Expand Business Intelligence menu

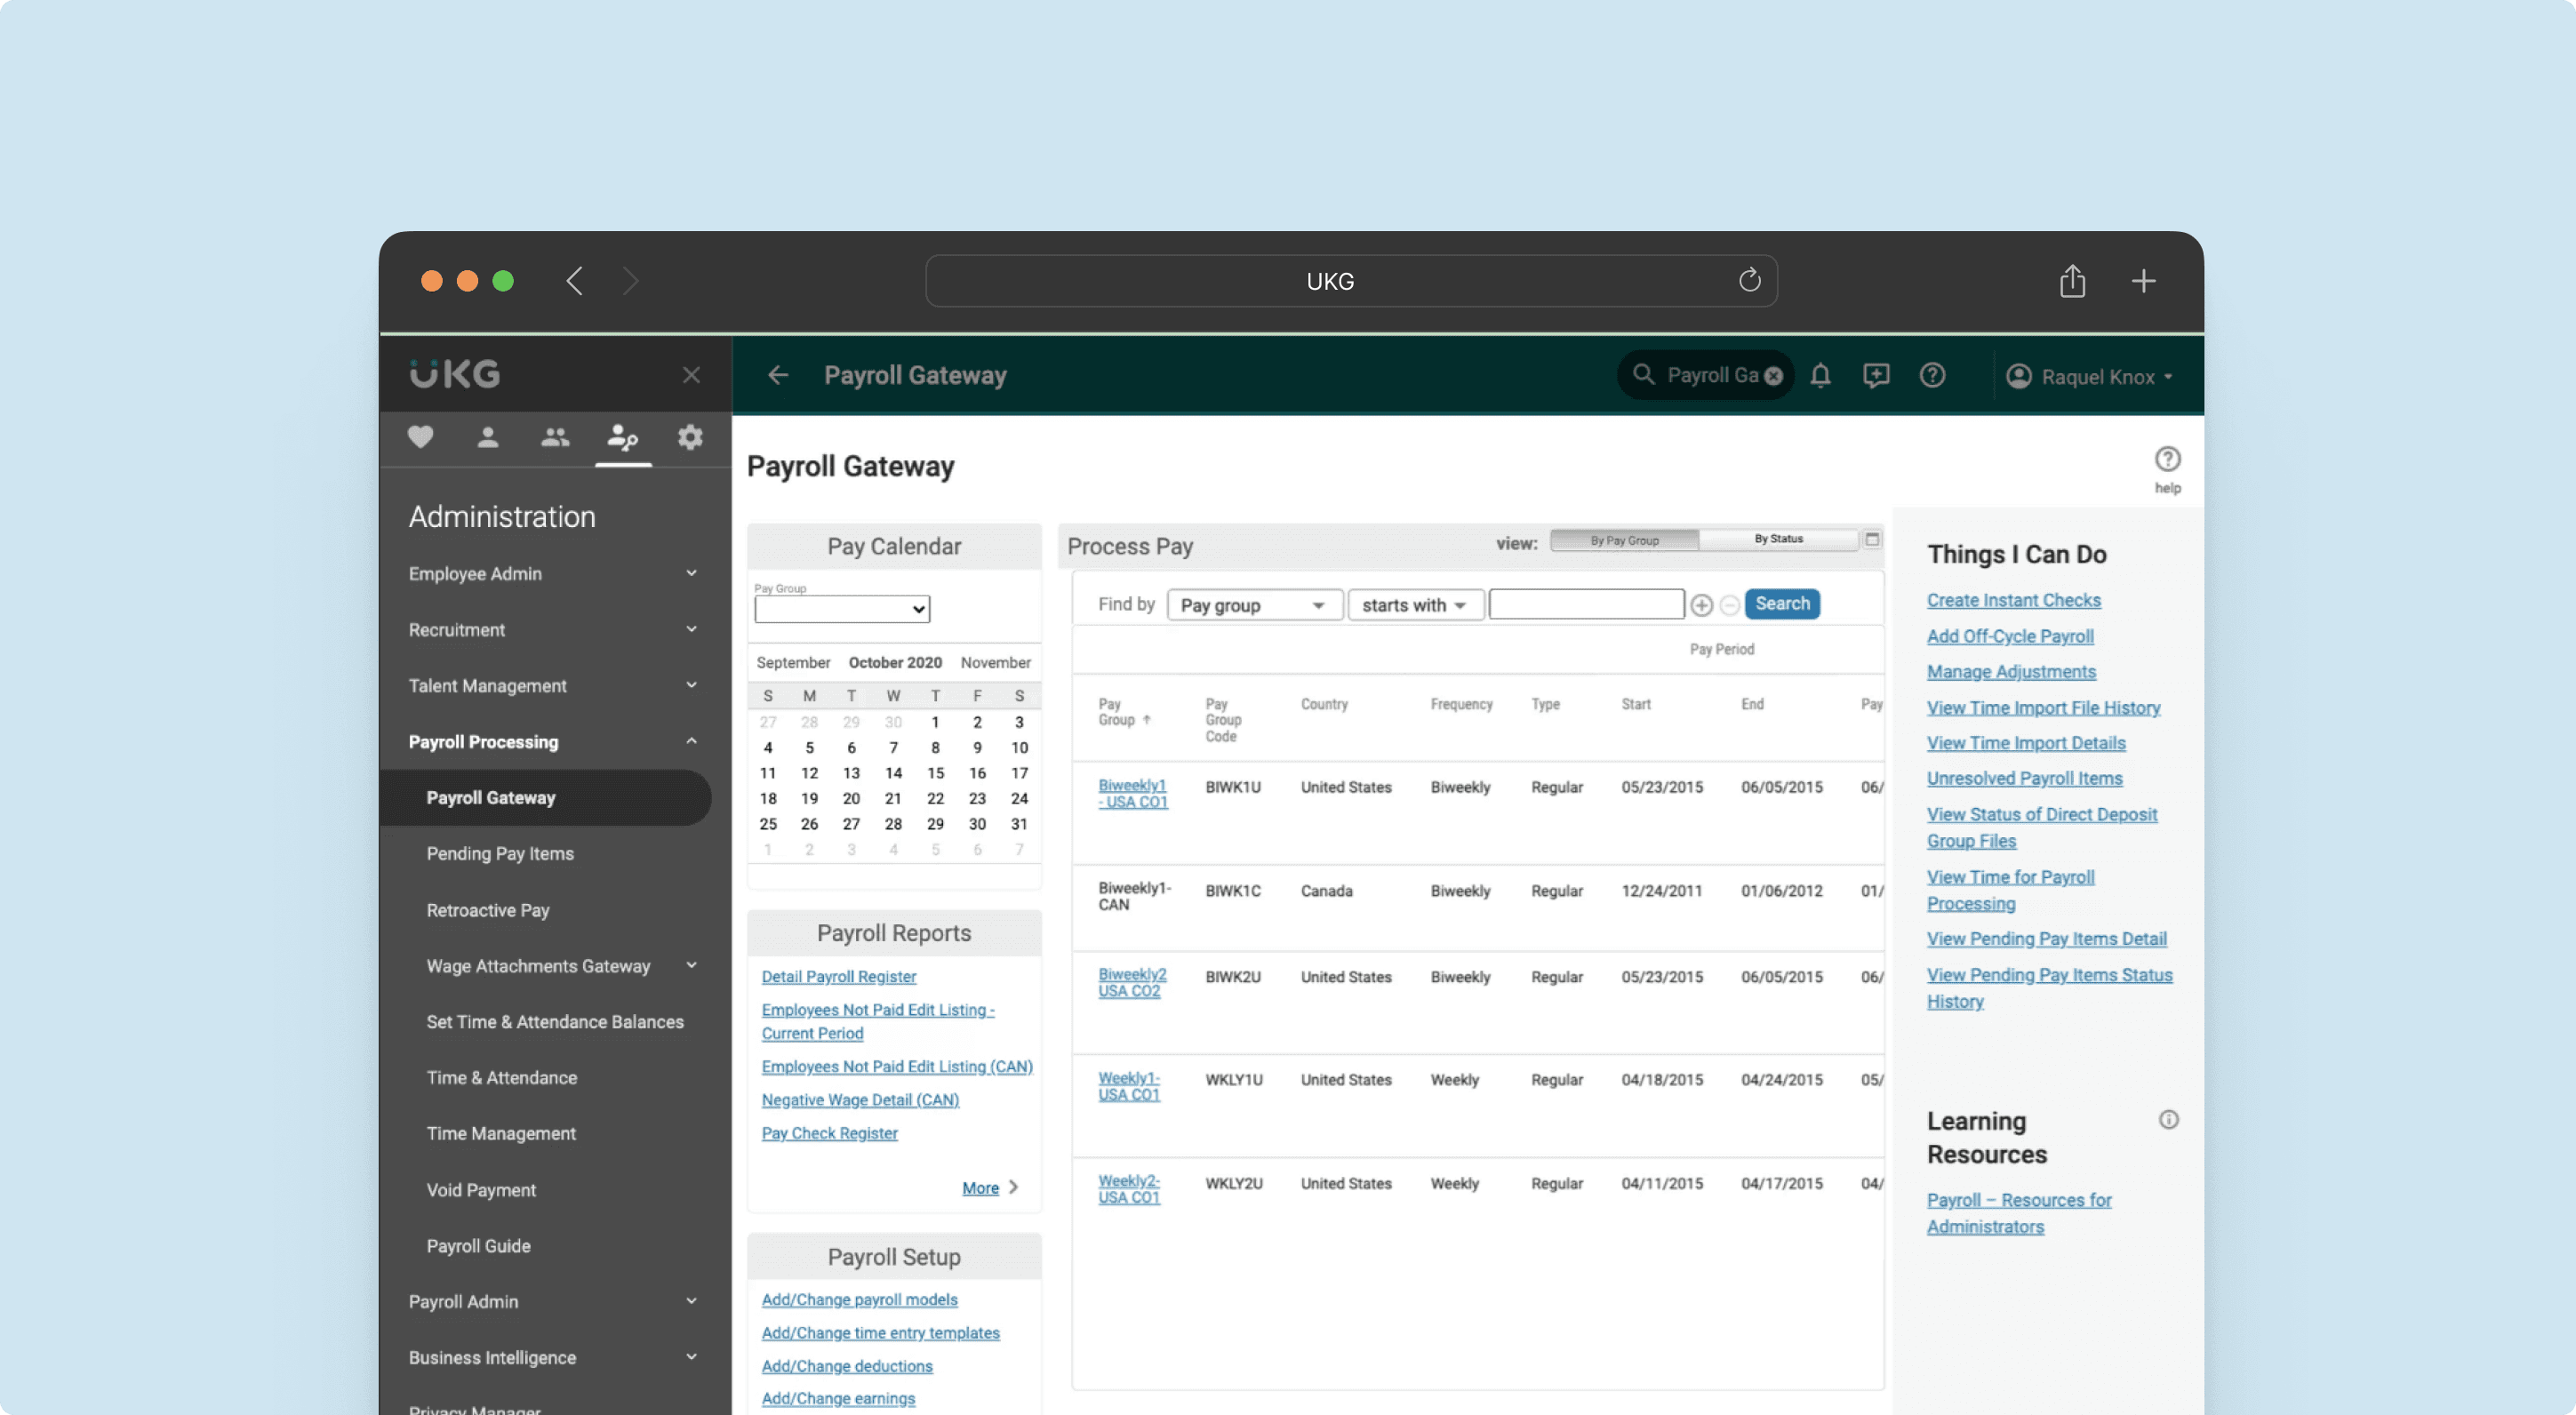[x=691, y=1357]
